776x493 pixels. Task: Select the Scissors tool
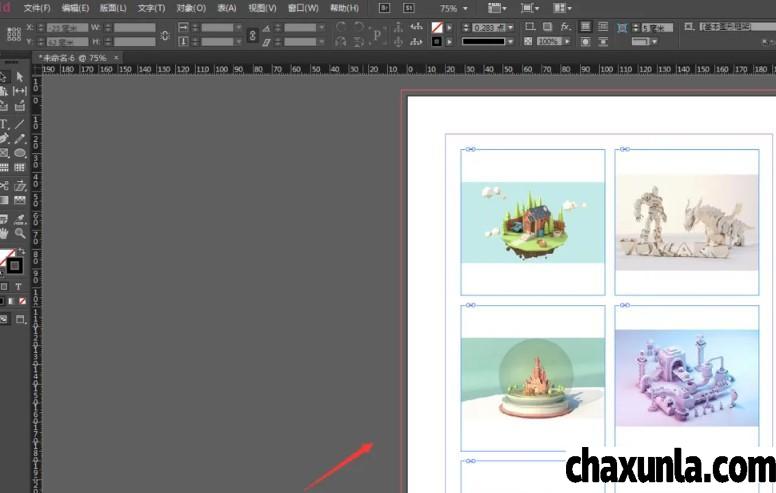pyautogui.click(x=4, y=186)
